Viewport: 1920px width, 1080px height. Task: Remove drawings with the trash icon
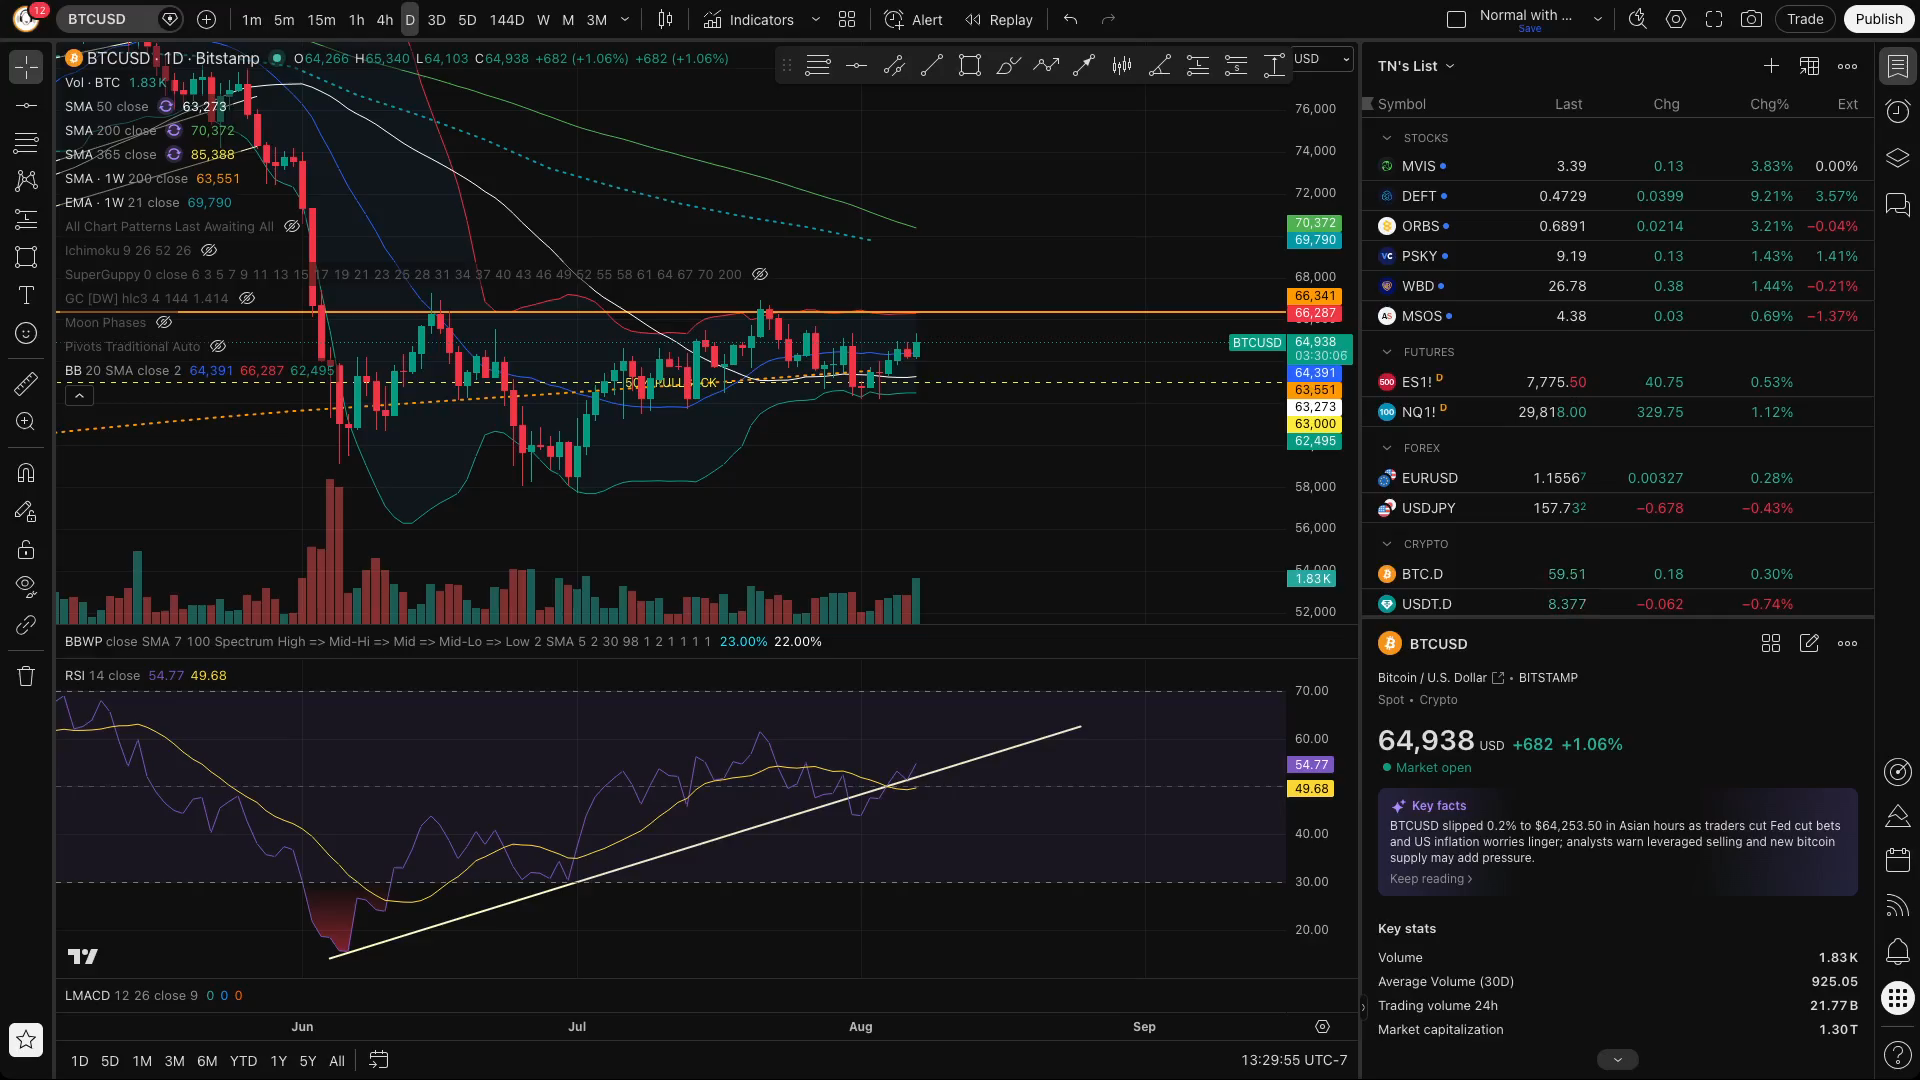point(26,676)
